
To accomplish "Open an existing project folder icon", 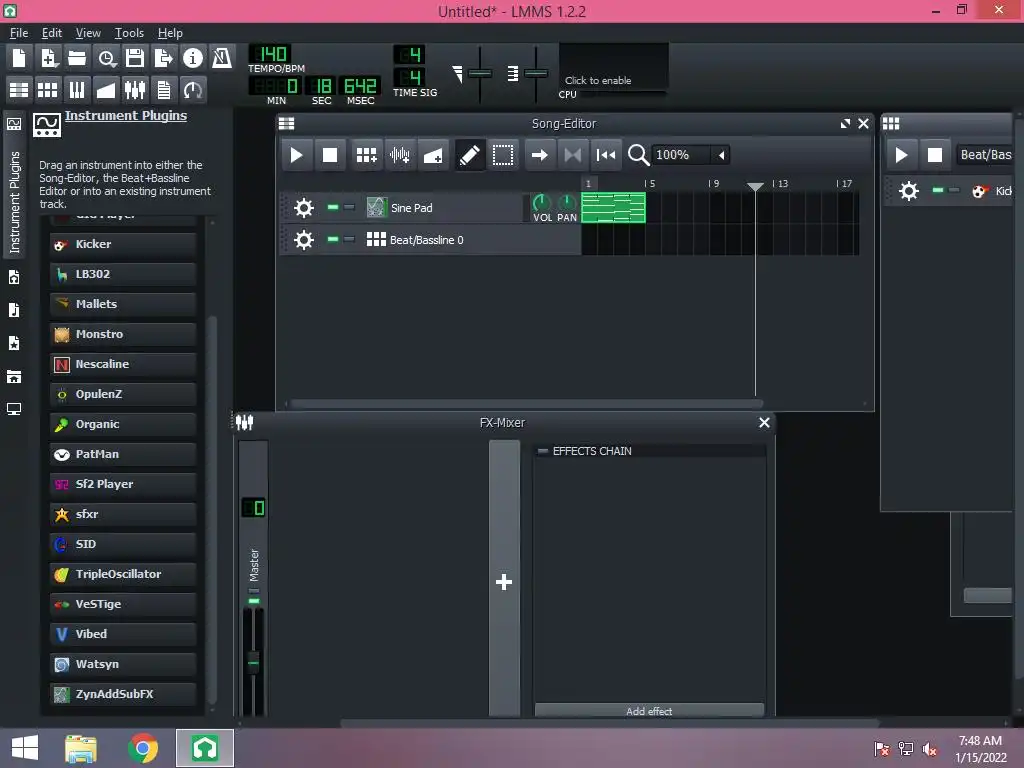I will click(77, 58).
